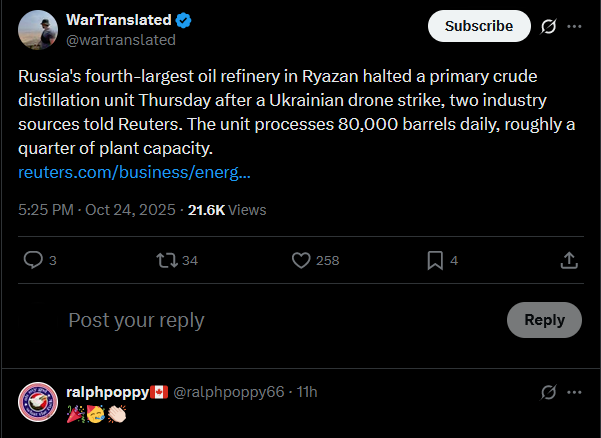This screenshot has width=601, height=438.
Task: Focus the Post your reply field
Action: coord(284,320)
